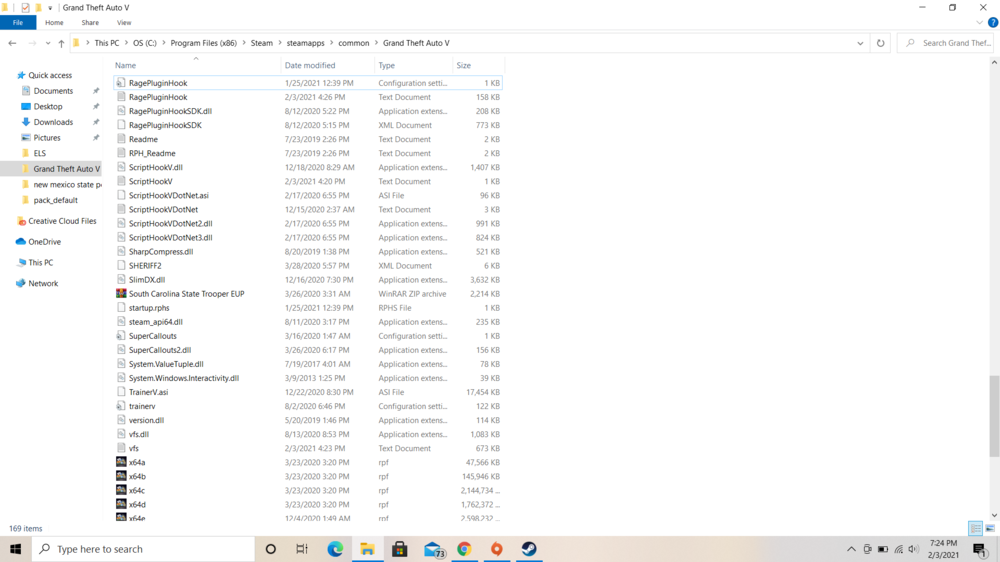Expand the address bar history dropdown
This screenshot has width=1000, height=562.
click(x=860, y=43)
